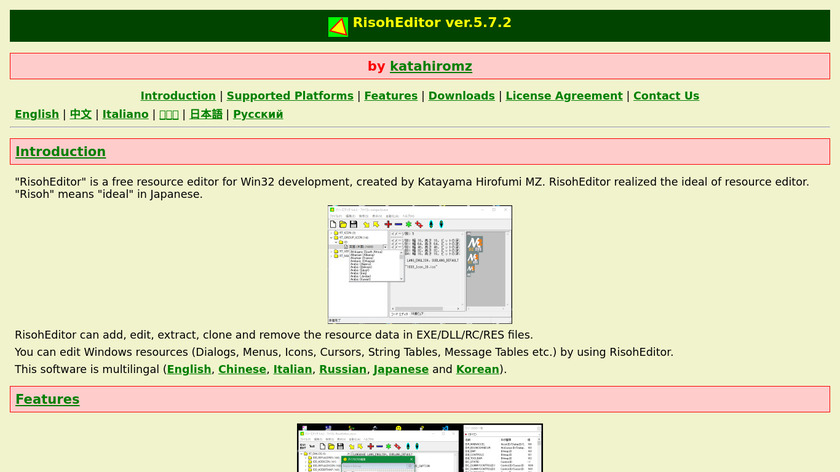Switch page language to Italiano
This screenshot has width=840, height=472.
coord(125,115)
